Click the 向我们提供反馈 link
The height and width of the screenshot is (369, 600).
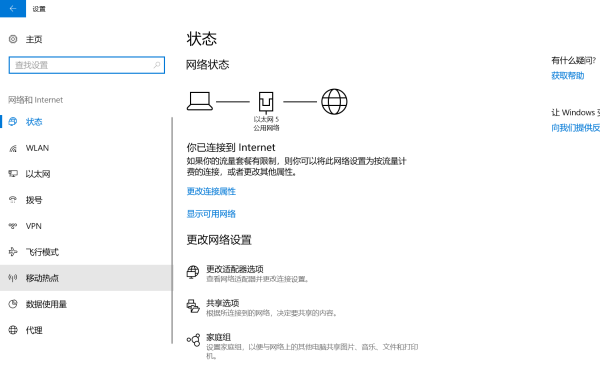pos(576,127)
